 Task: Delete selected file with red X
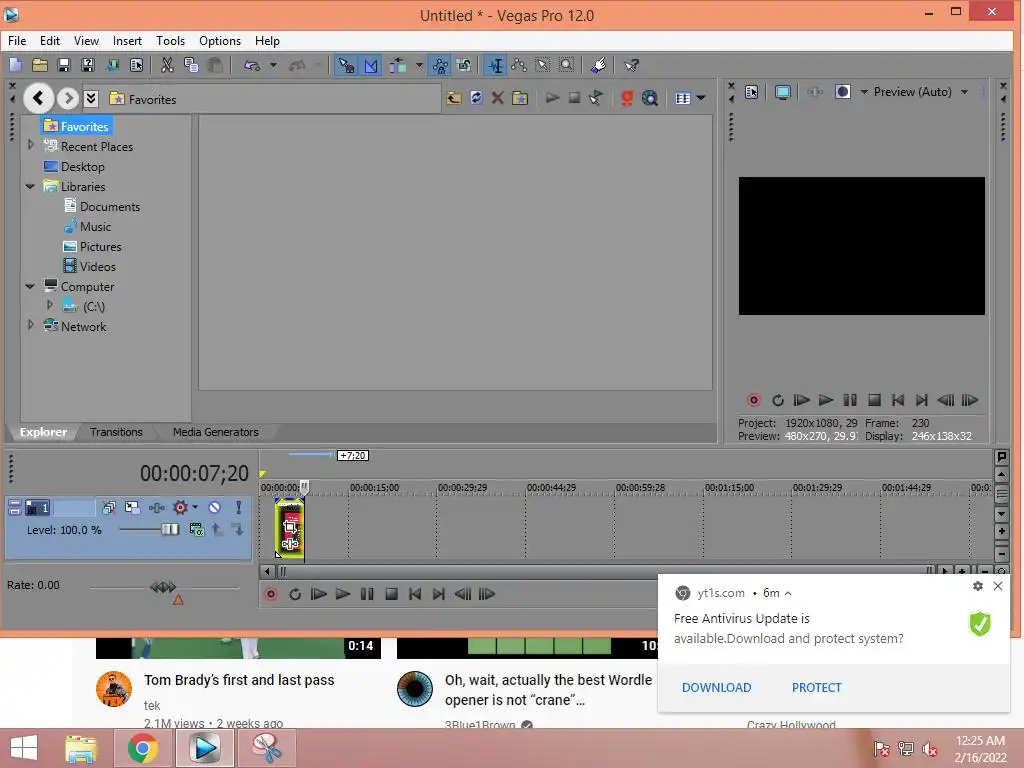point(498,99)
